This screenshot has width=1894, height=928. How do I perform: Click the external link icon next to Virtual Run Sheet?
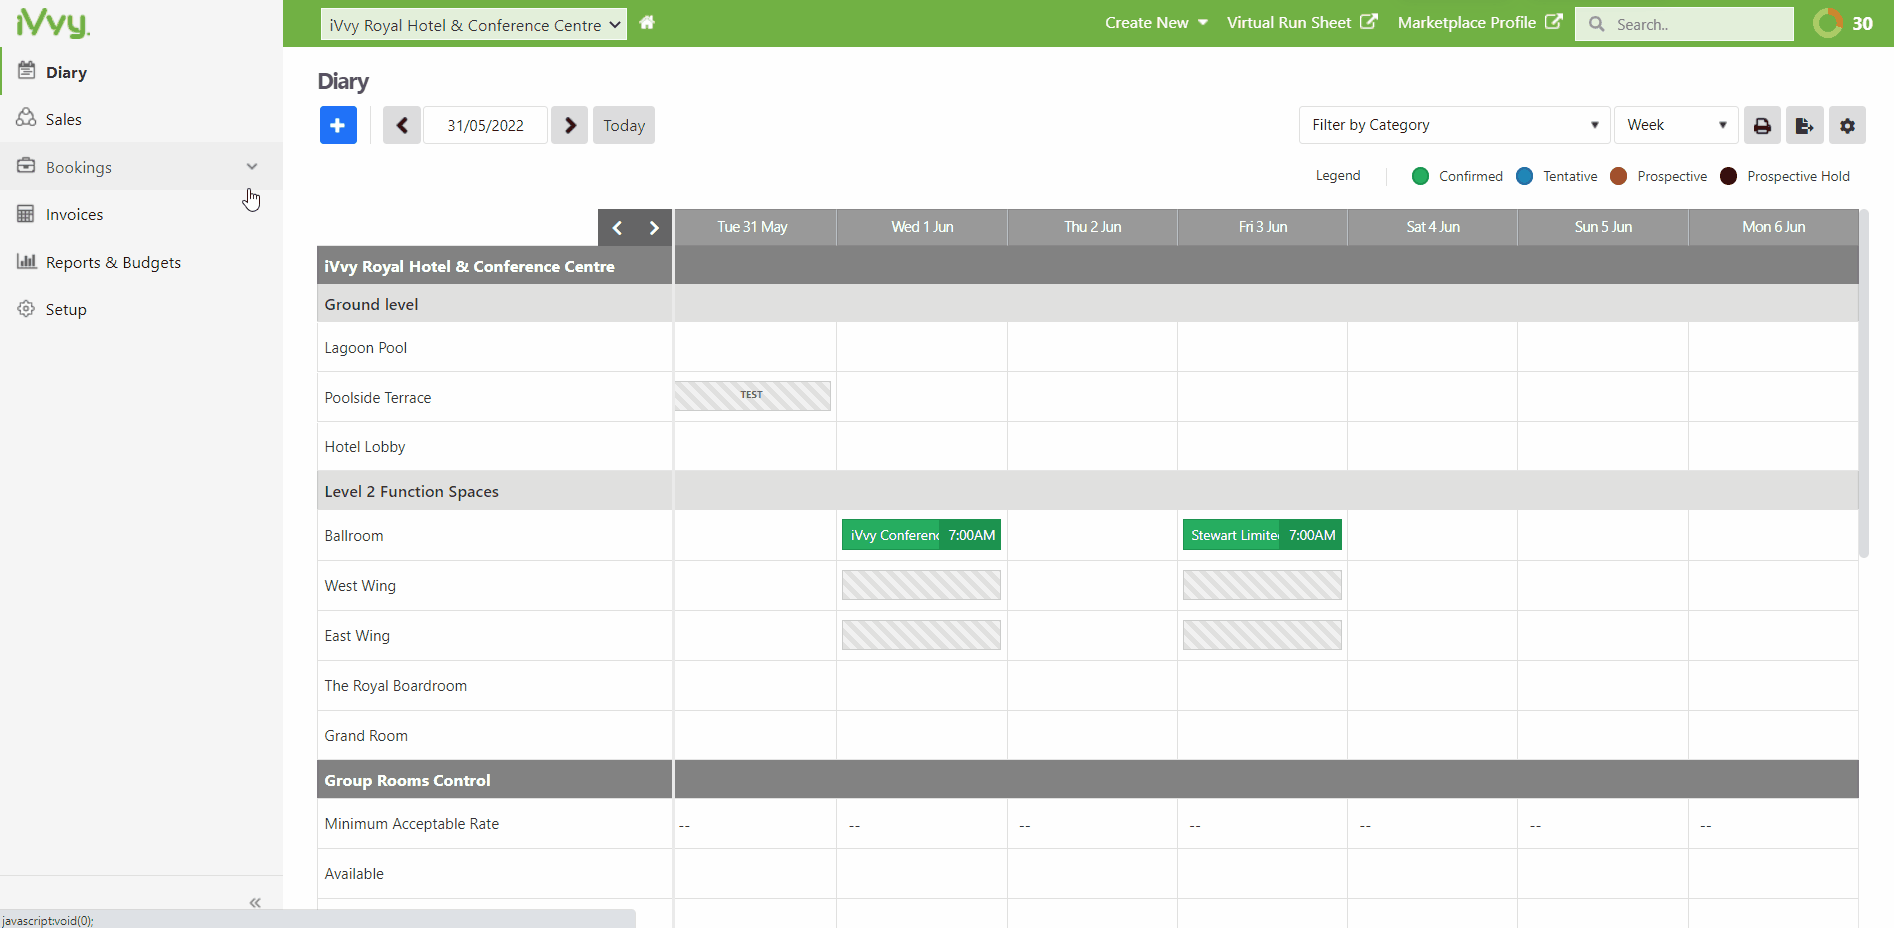(x=1369, y=22)
